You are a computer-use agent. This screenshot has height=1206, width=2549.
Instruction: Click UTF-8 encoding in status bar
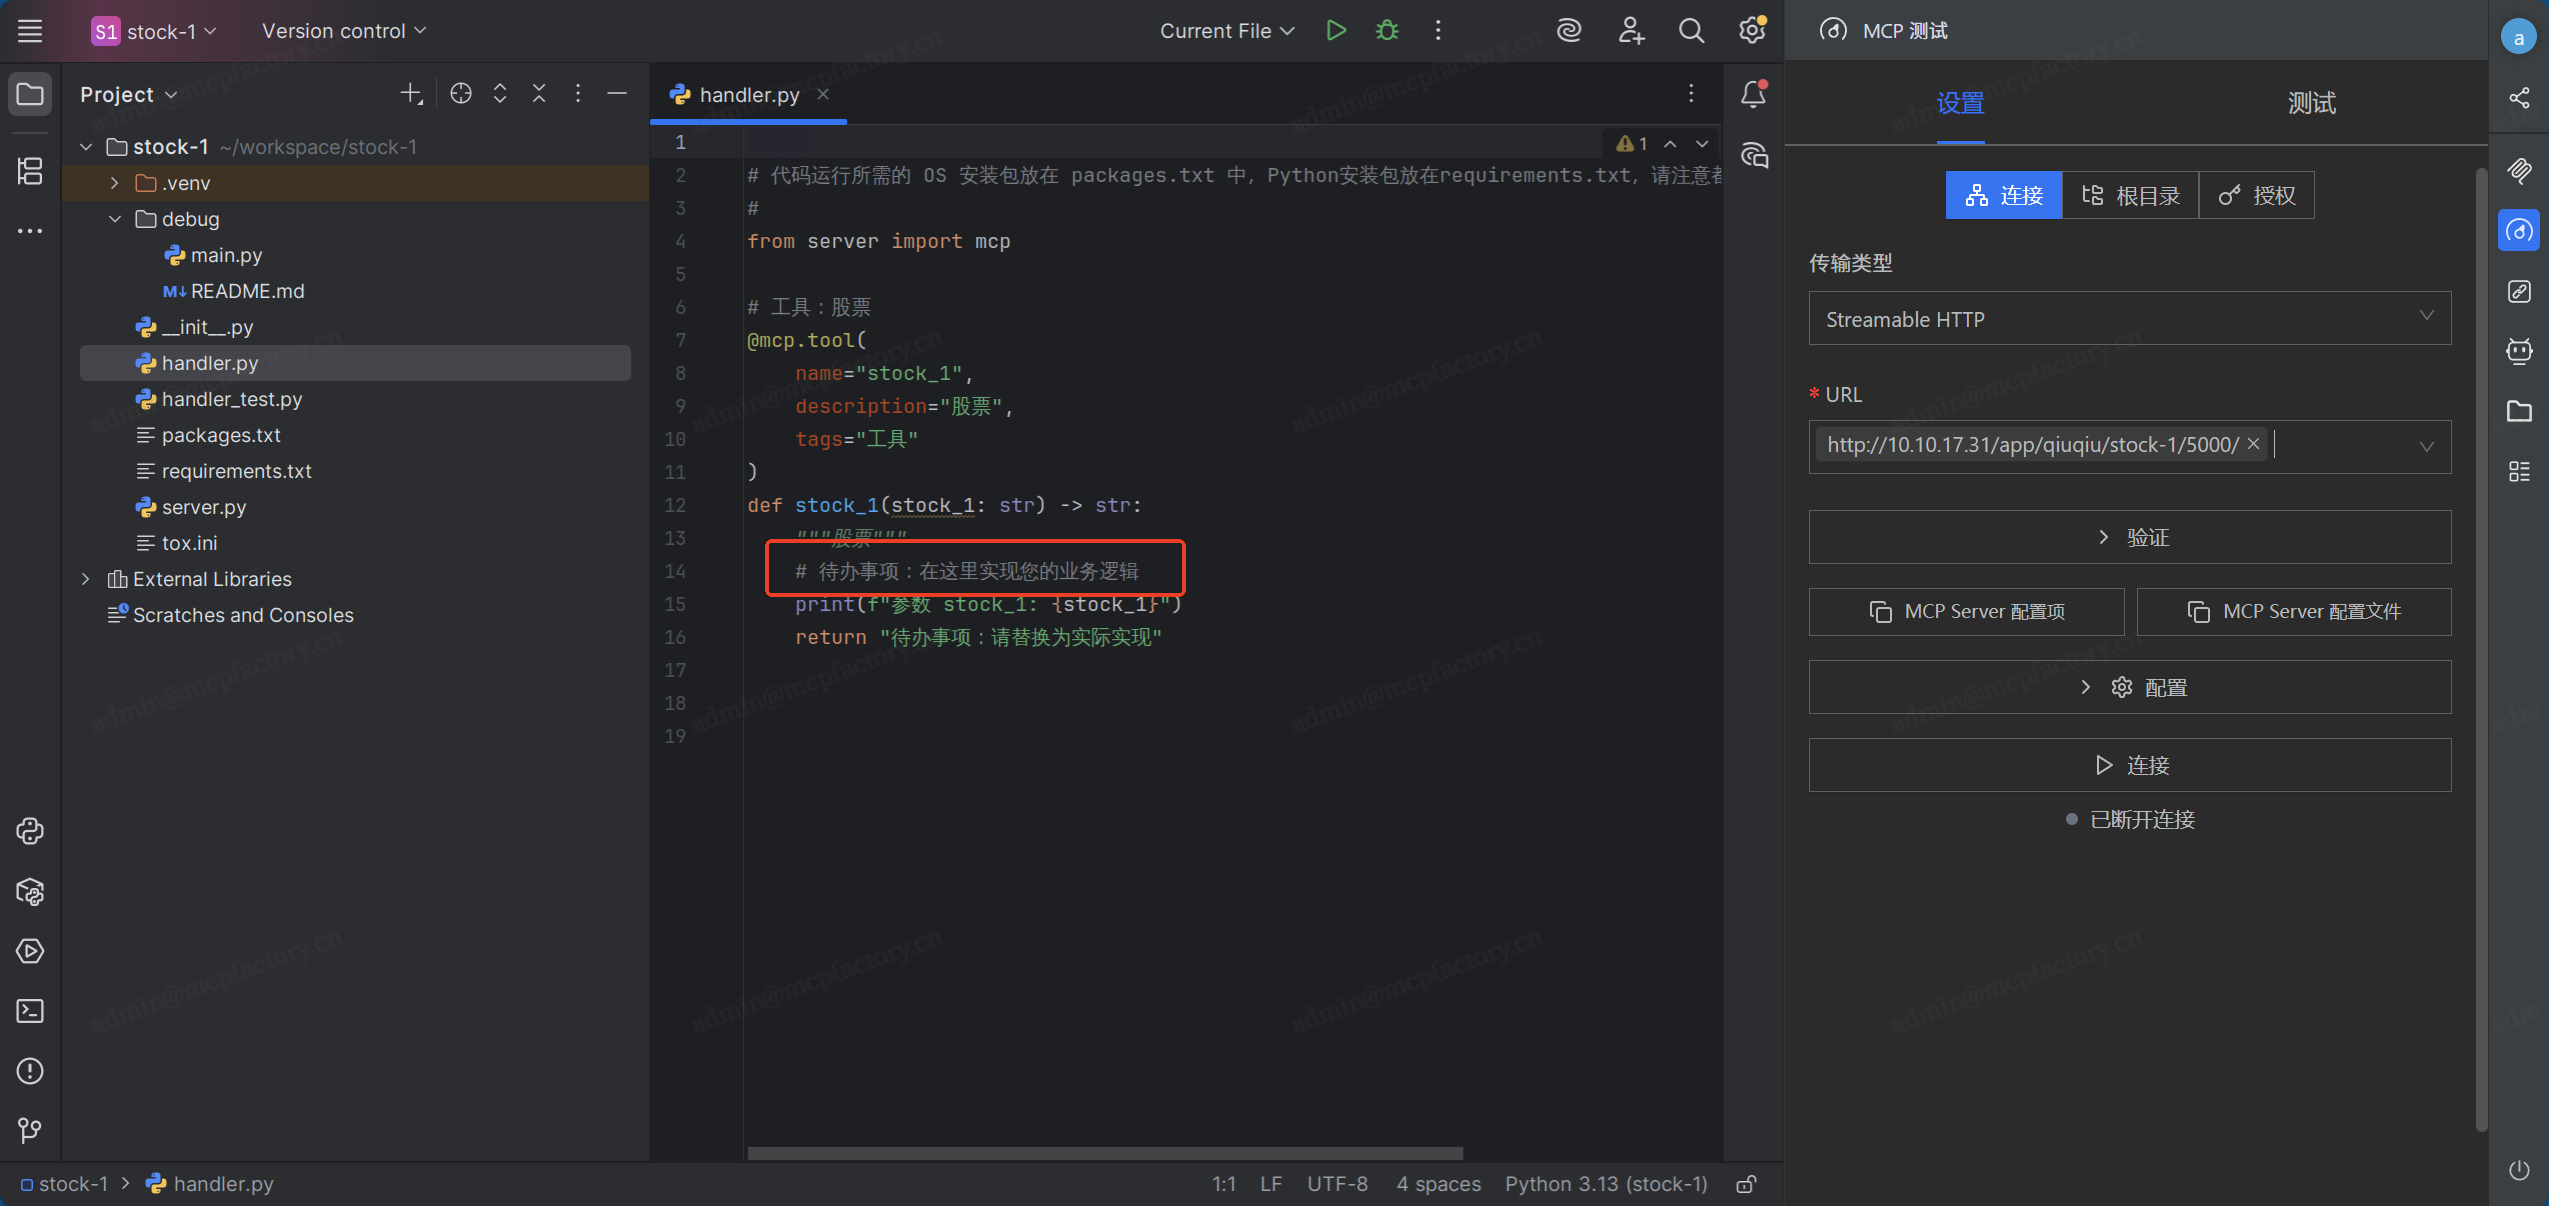pos(1337,1184)
